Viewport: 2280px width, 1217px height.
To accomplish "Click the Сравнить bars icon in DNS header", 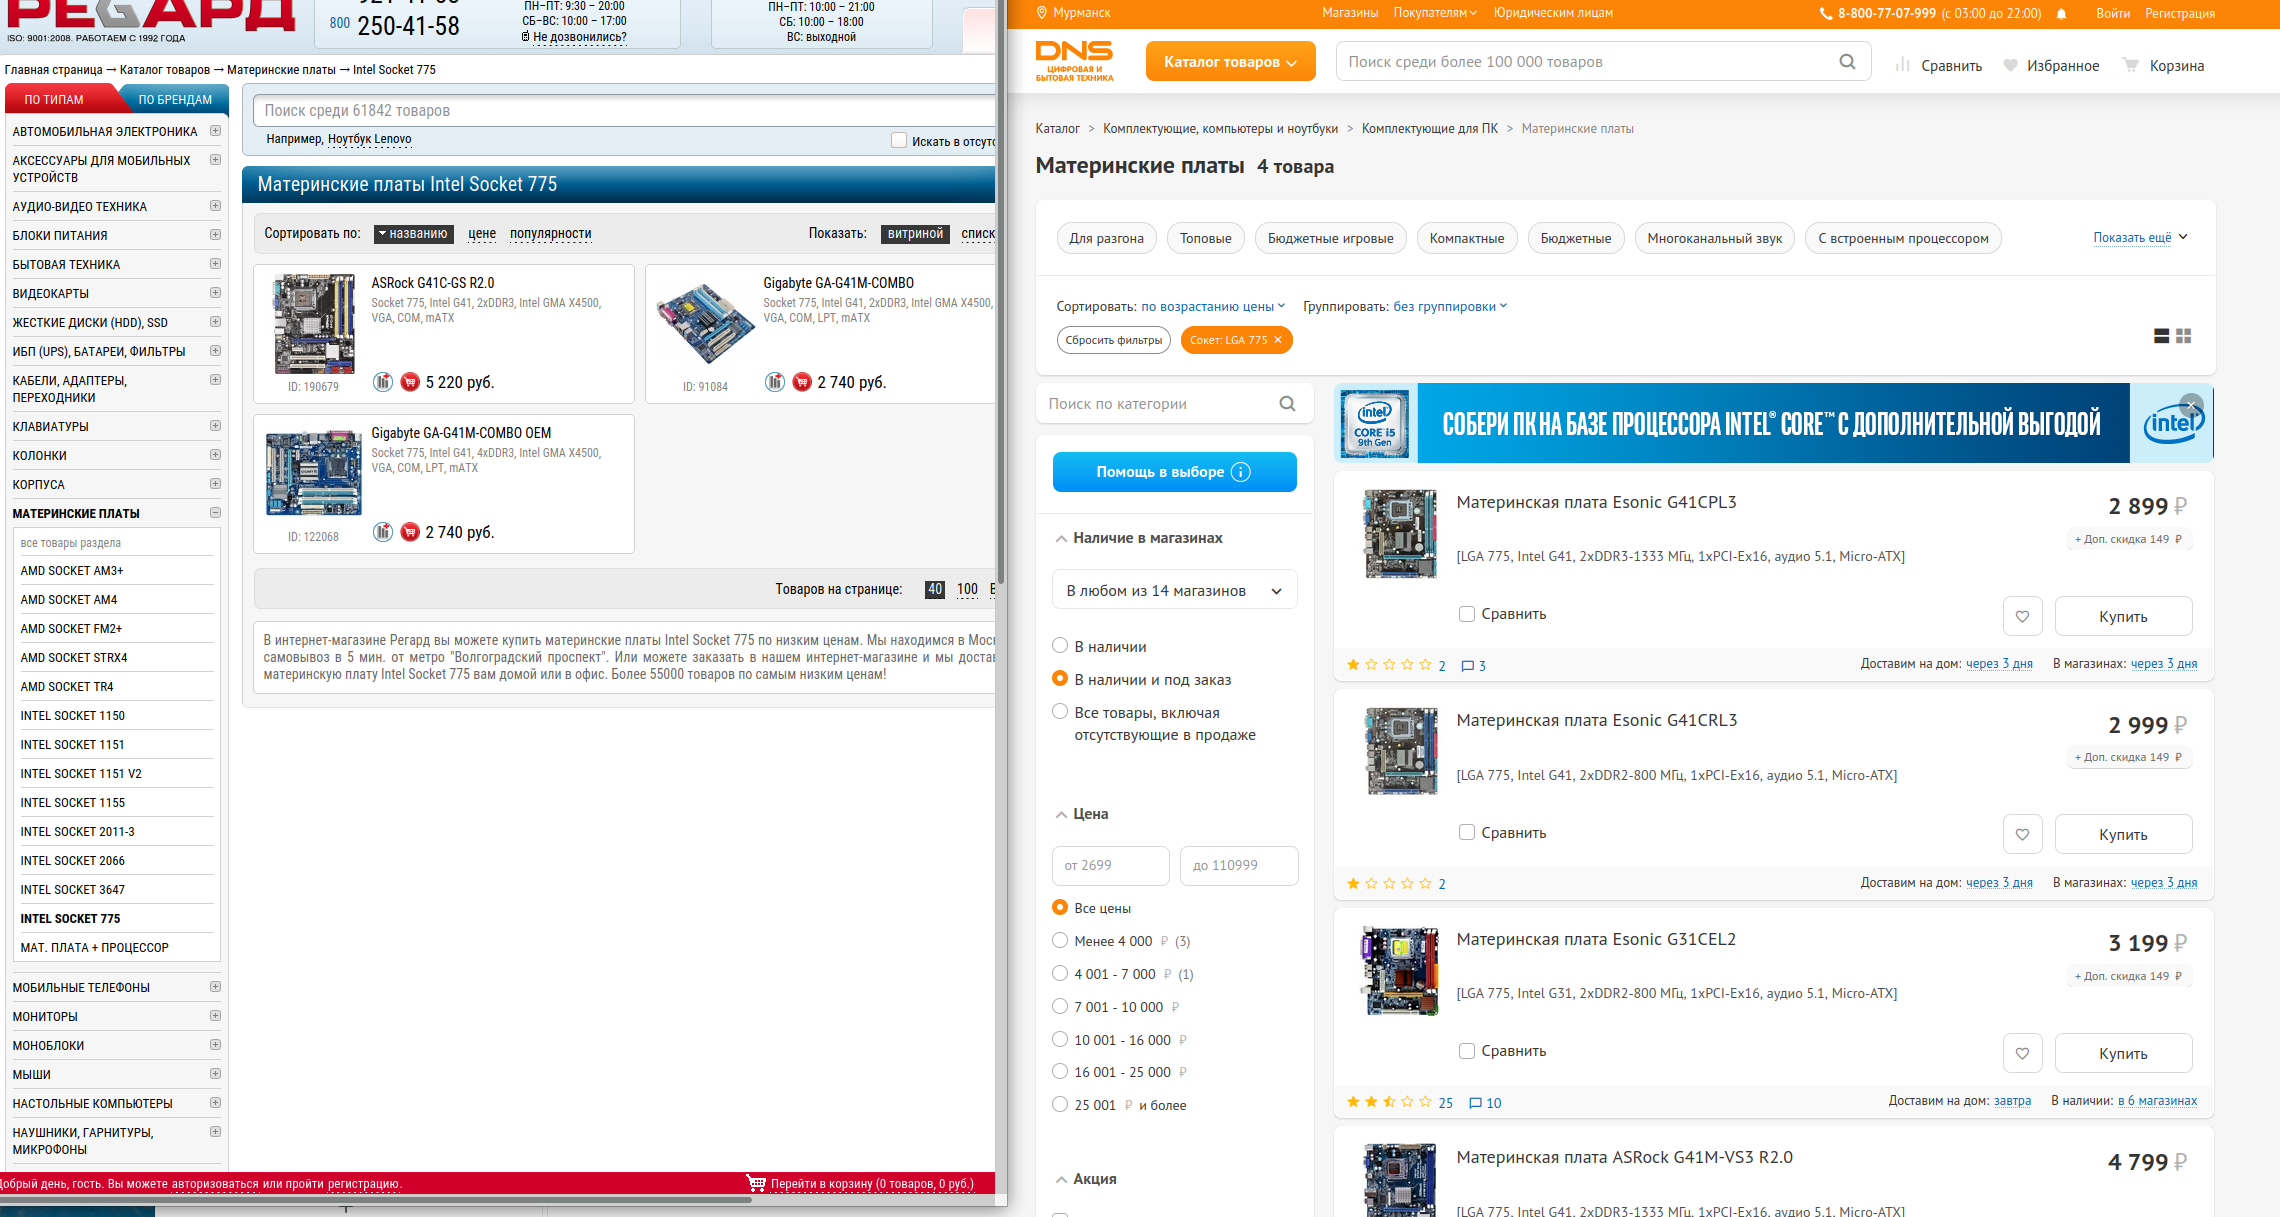I will [x=1902, y=65].
